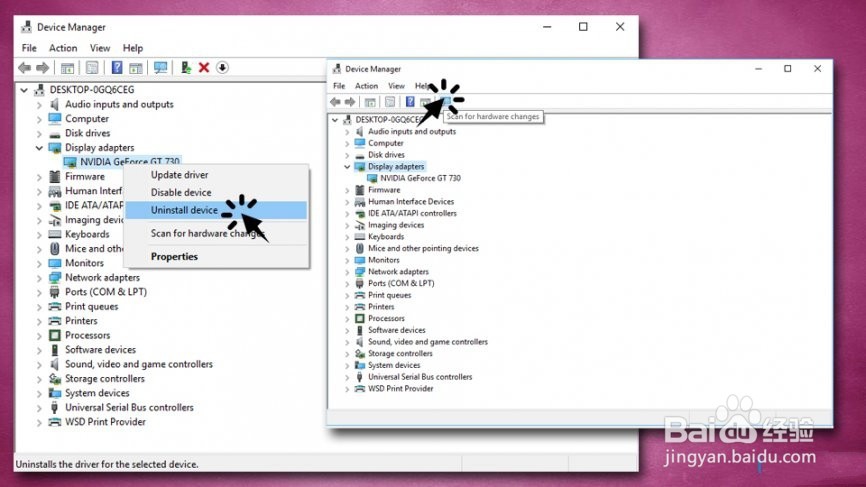Click Show/Hide Console Tree icon in right window
Viewport: 866px width, 487px height.
(x=370, y=102)
